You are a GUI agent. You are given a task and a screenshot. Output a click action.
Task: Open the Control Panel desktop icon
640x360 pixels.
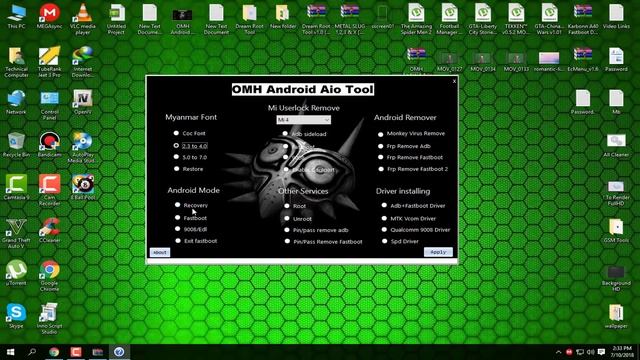pyautogui.click(x=49, y=105)
